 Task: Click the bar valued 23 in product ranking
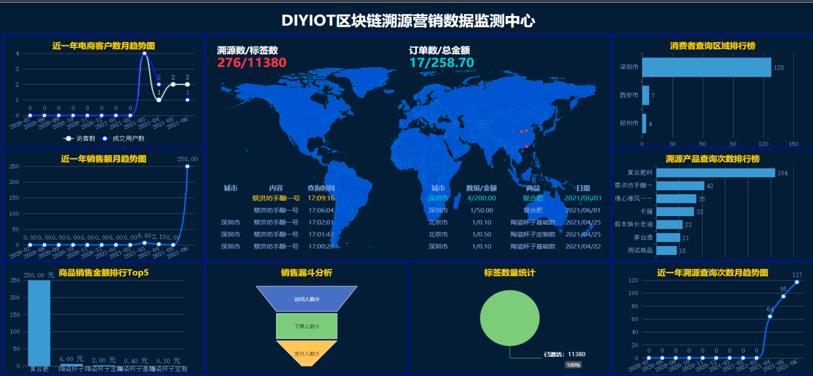pos(669,225)
